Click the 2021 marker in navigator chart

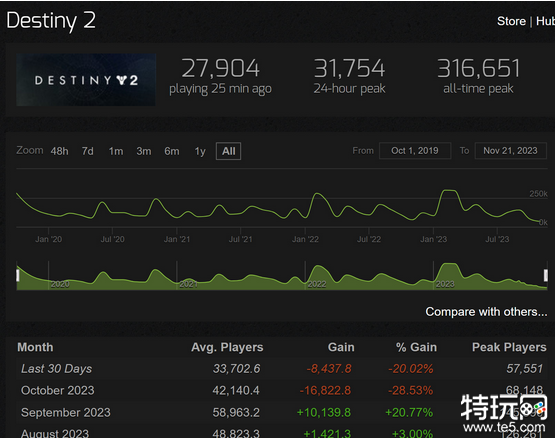click(x=188, y=284)
